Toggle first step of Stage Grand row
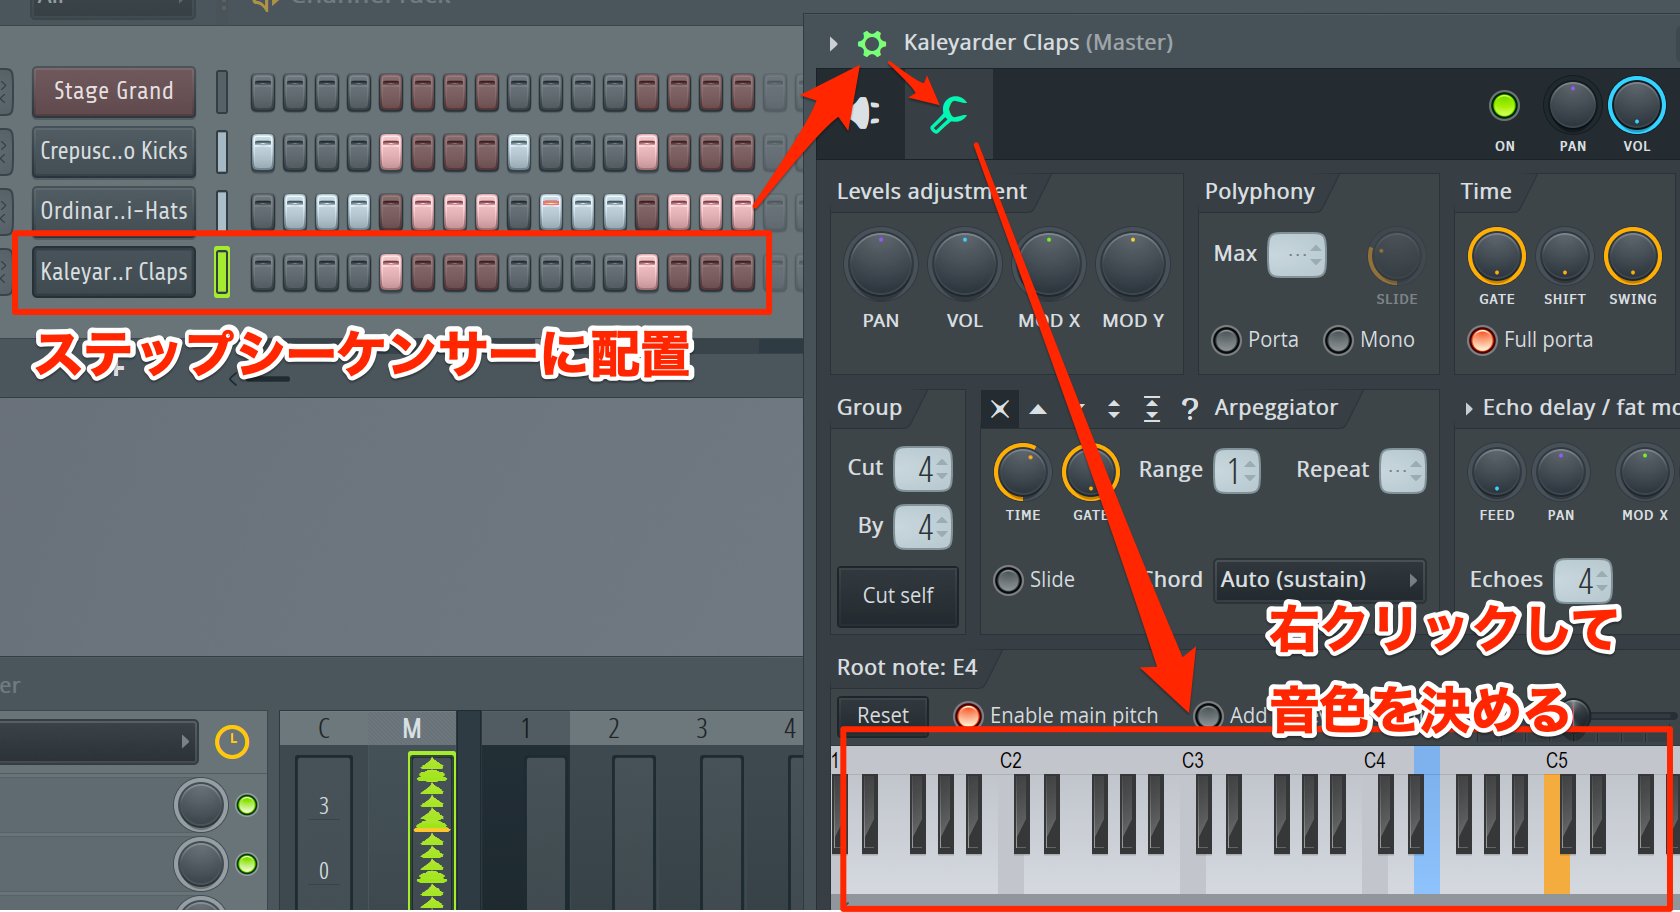The height and width of the screenshot is (912, 1680). [263, 92]
